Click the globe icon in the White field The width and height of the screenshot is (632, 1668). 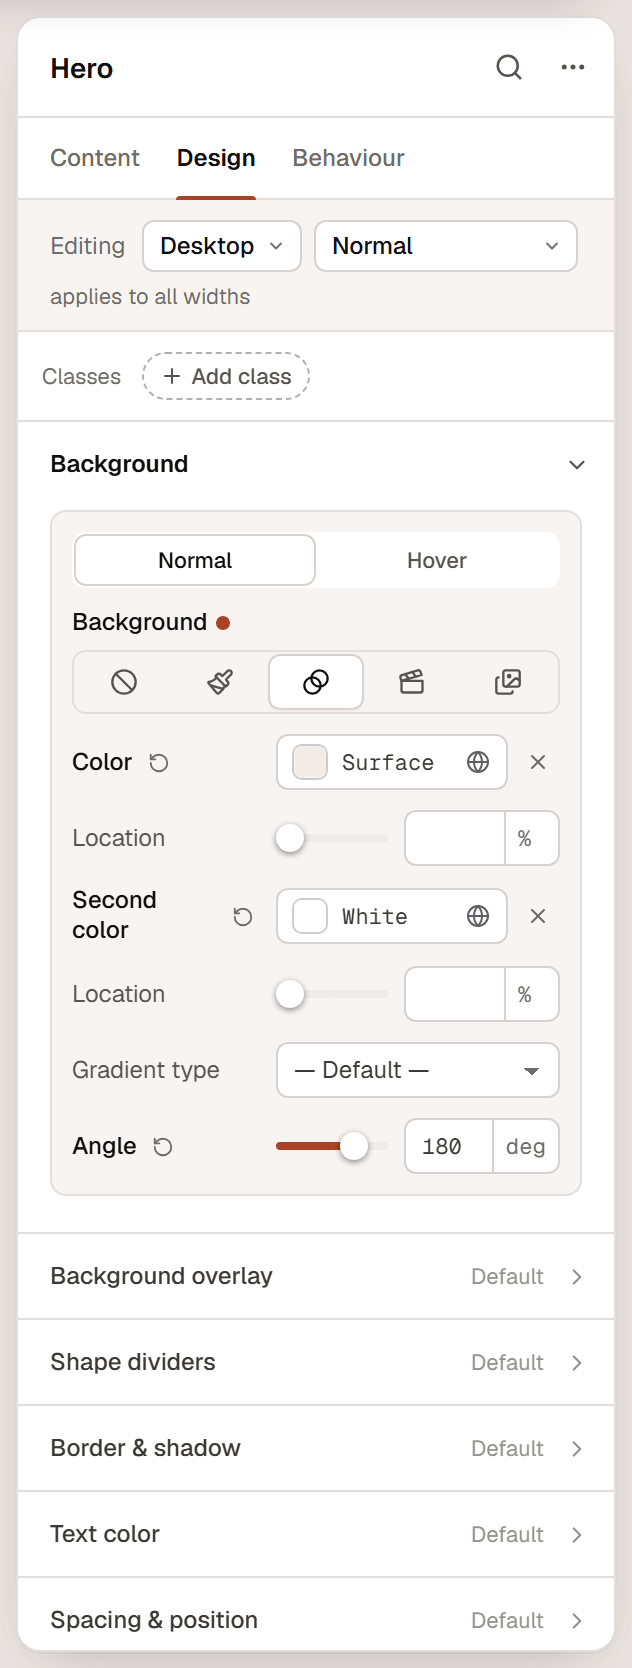tap(478, 916)
